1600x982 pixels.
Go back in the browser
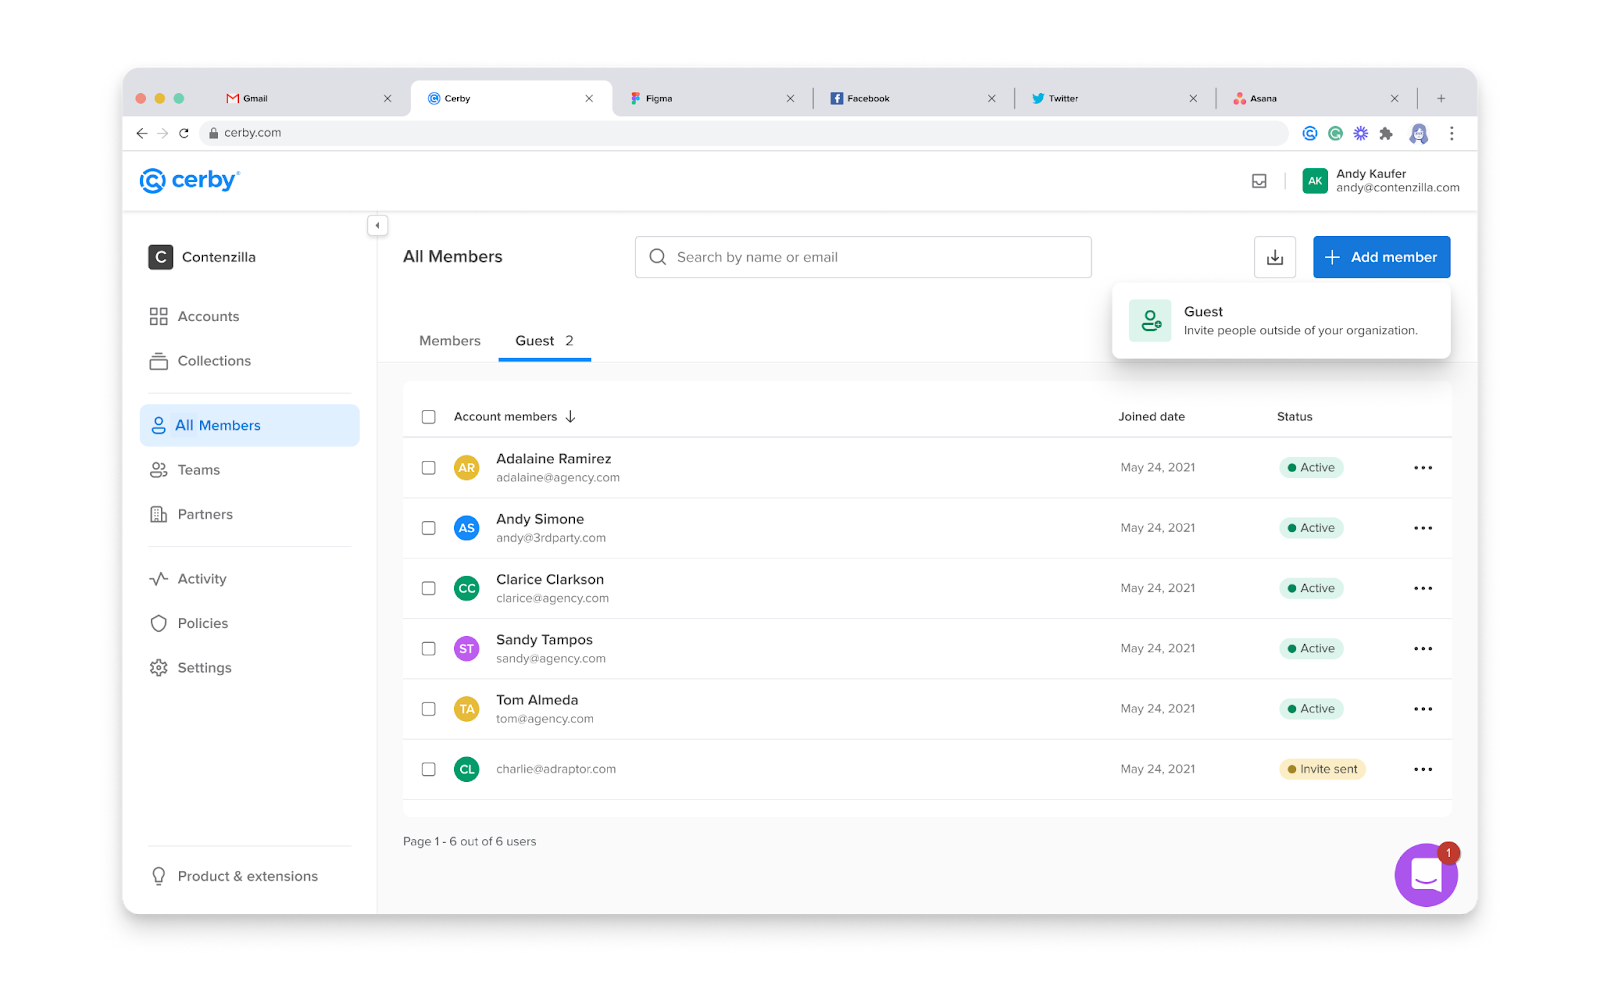pyautogui.click(x=142, y=133)
